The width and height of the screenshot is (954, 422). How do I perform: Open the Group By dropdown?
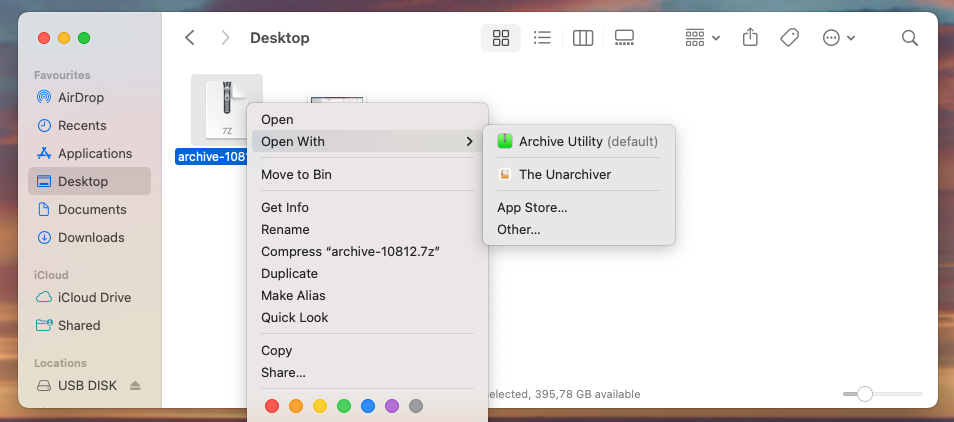click(703, 38)
